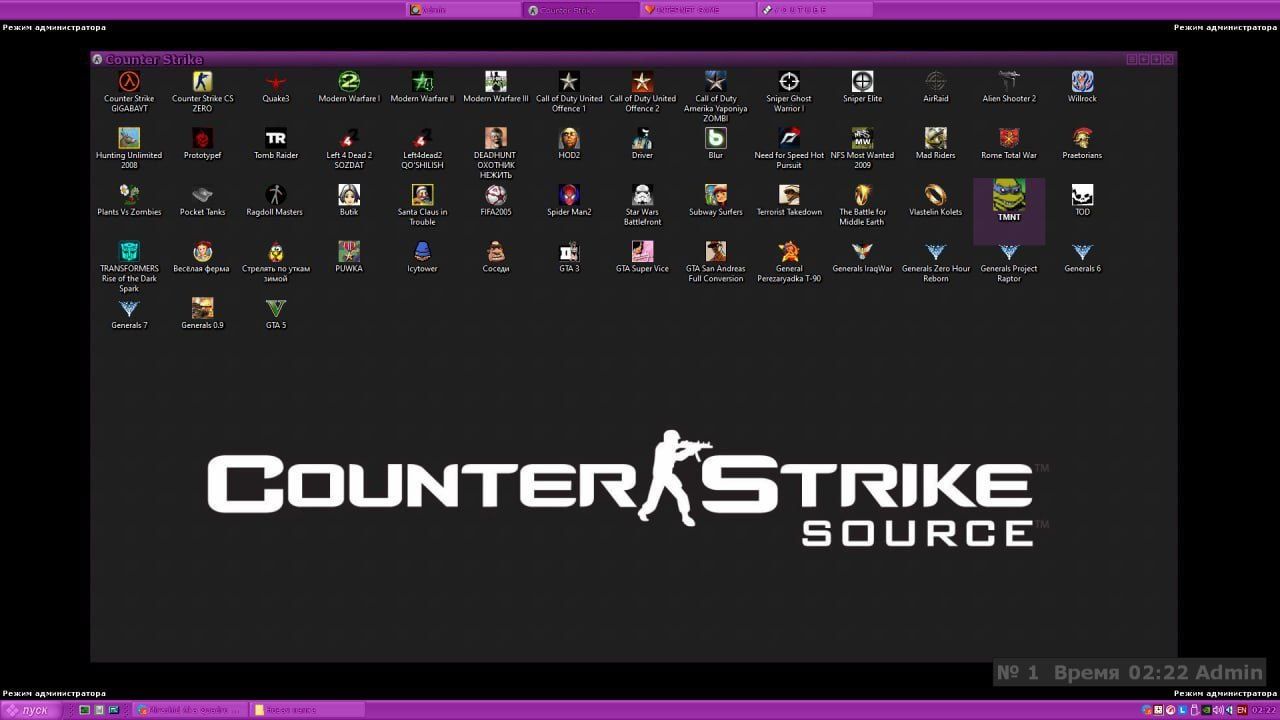Launch the Driver game
Image resolution: width=1280 pixels, height=720 pixels.
(x=642, y=138)
